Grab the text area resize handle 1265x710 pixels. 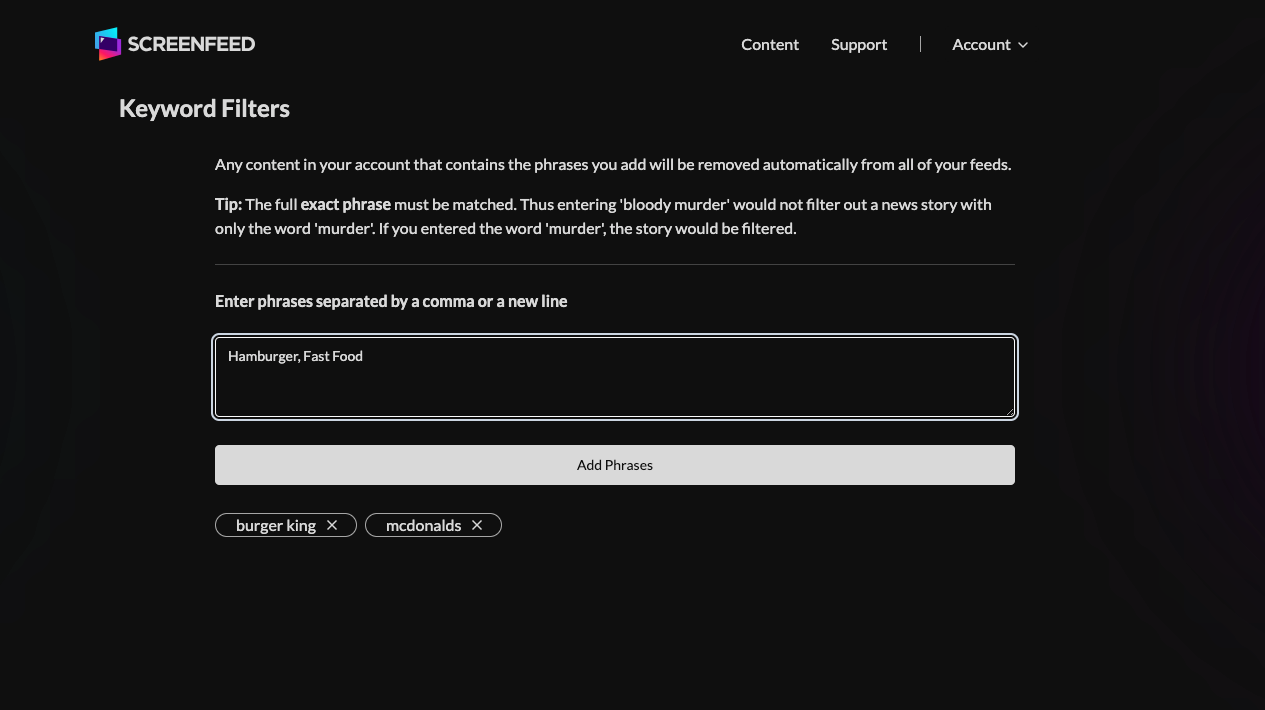pos(1009,410)
